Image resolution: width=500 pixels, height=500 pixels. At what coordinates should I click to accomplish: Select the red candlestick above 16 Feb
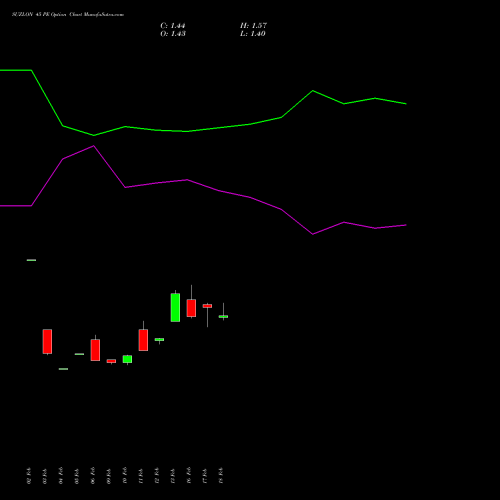pyautogui.click(x=191, y=308)
